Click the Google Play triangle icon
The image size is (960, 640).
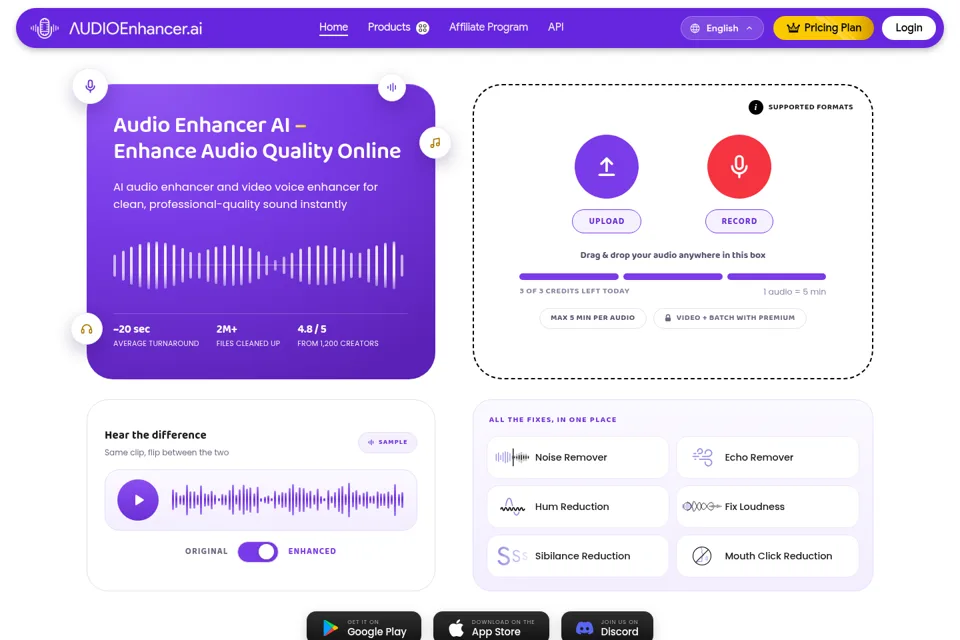coord(331,628)
